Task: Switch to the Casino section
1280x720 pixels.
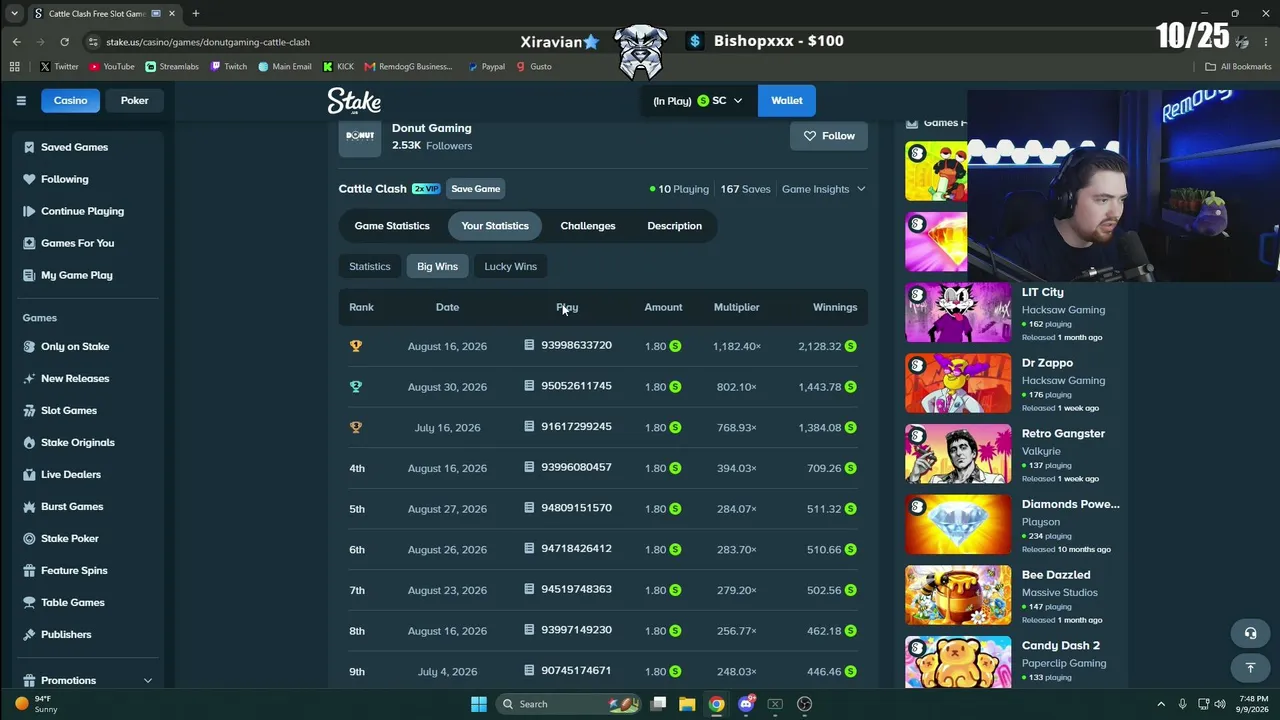Action: click(70, 100)
